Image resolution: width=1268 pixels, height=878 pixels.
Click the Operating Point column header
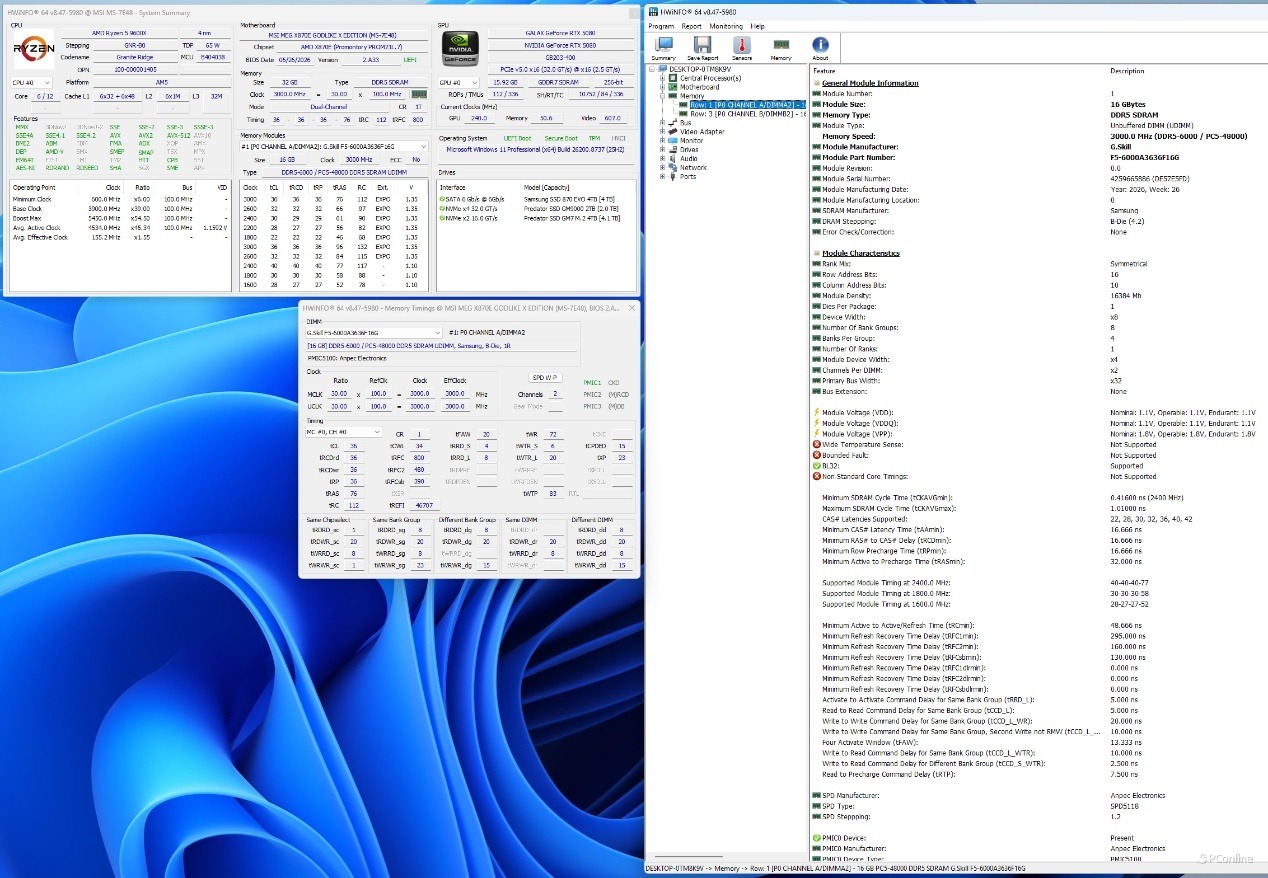coord(35,187)
